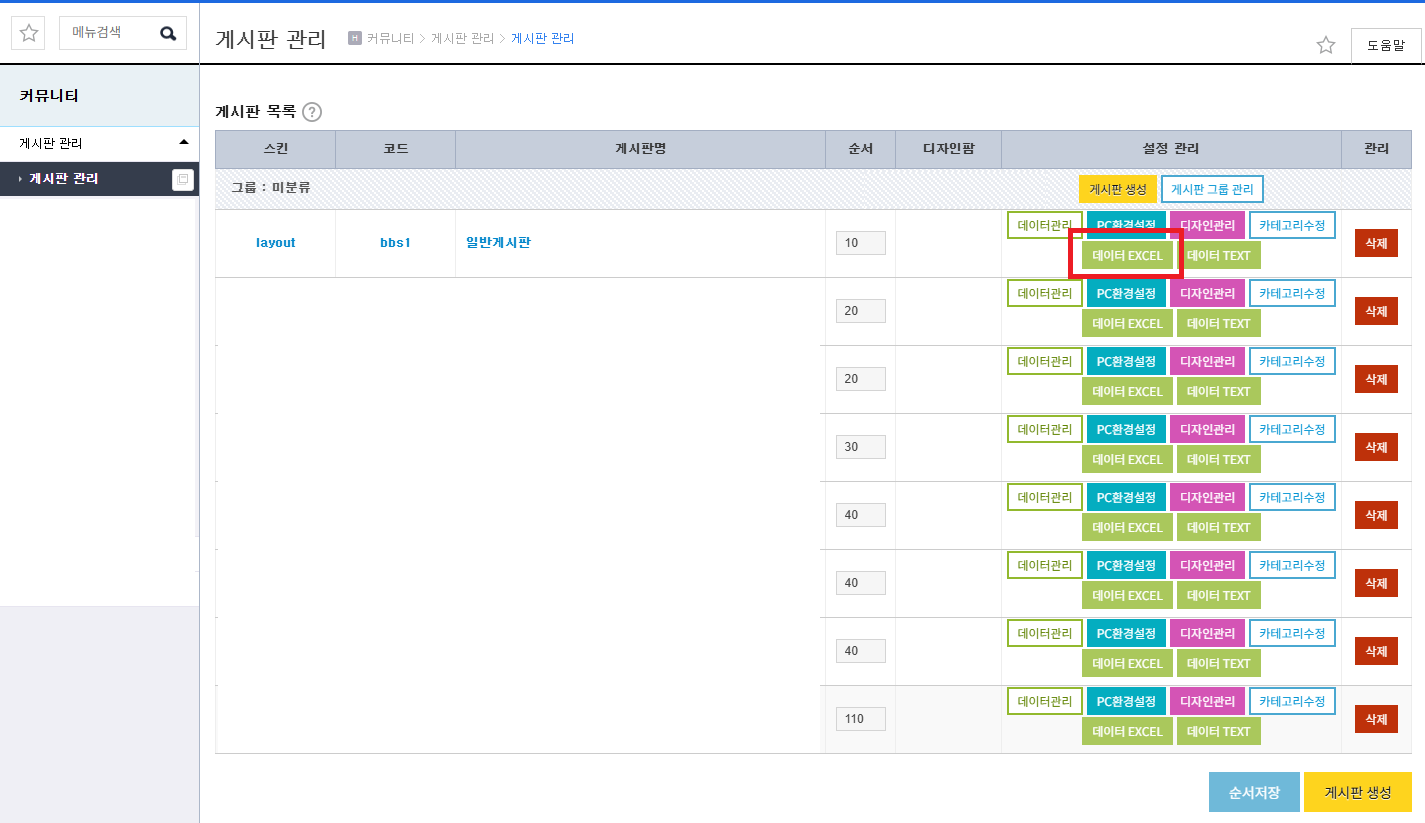The height and width of the screenshot is (823, 1425).
Task: Click the magnifier icon in menu search
Action: [x=168, y=33]
